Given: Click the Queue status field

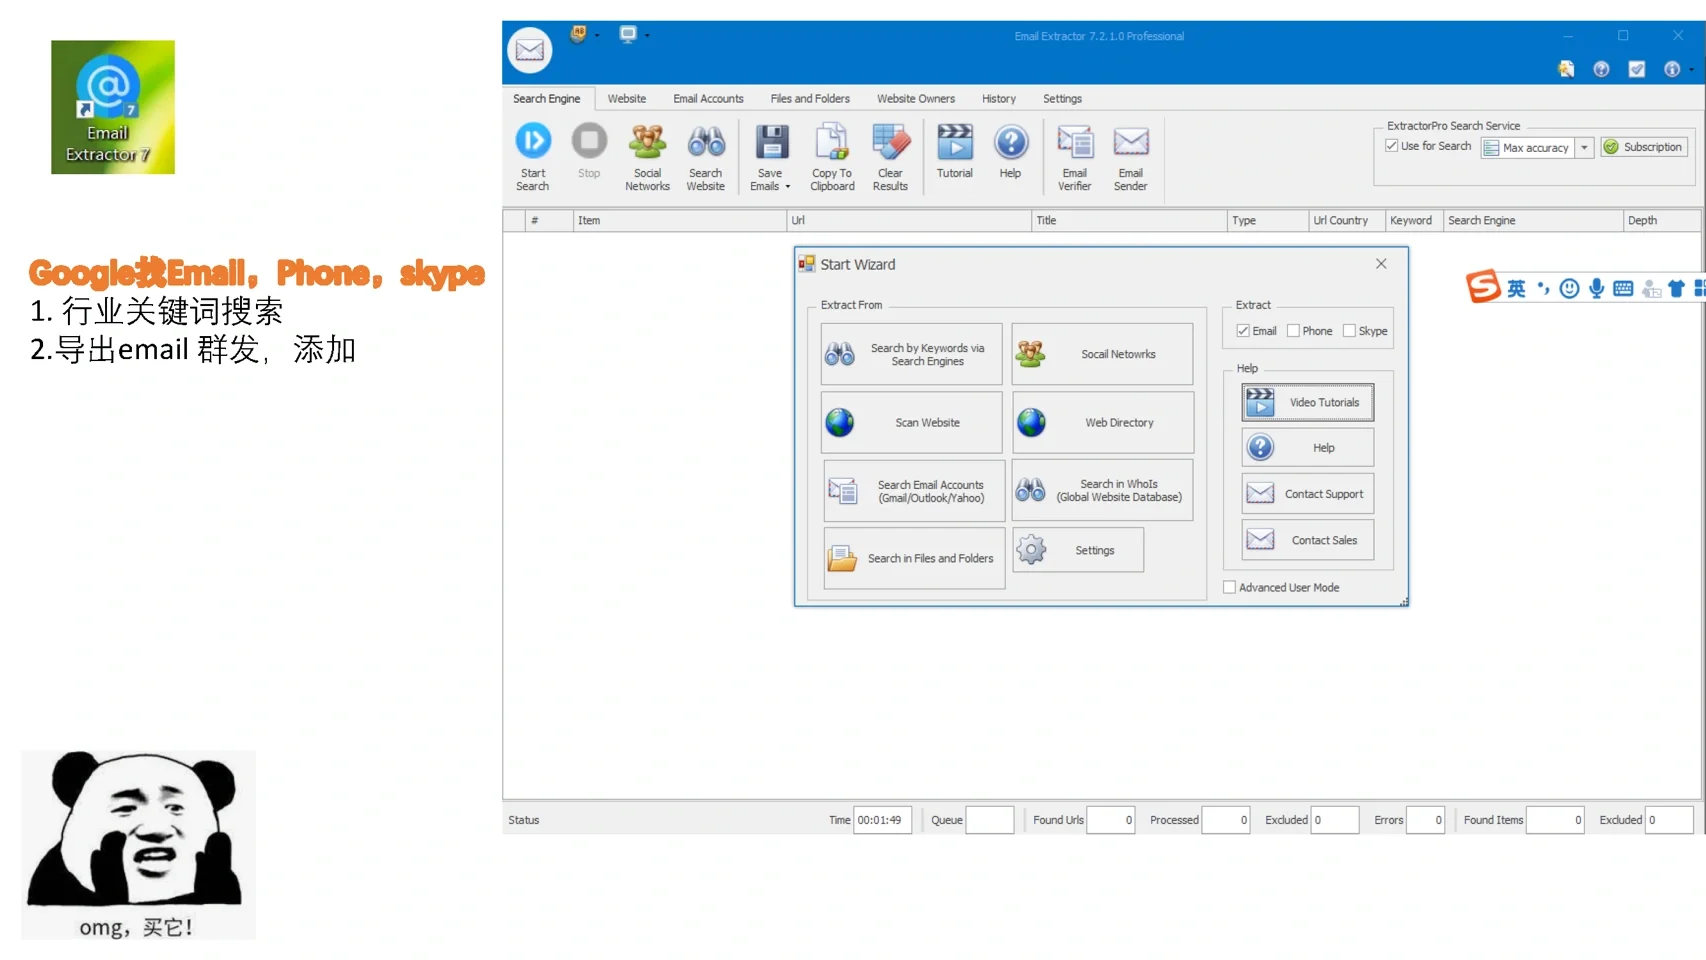Looking at the screenshot, I should coord(990,820).
